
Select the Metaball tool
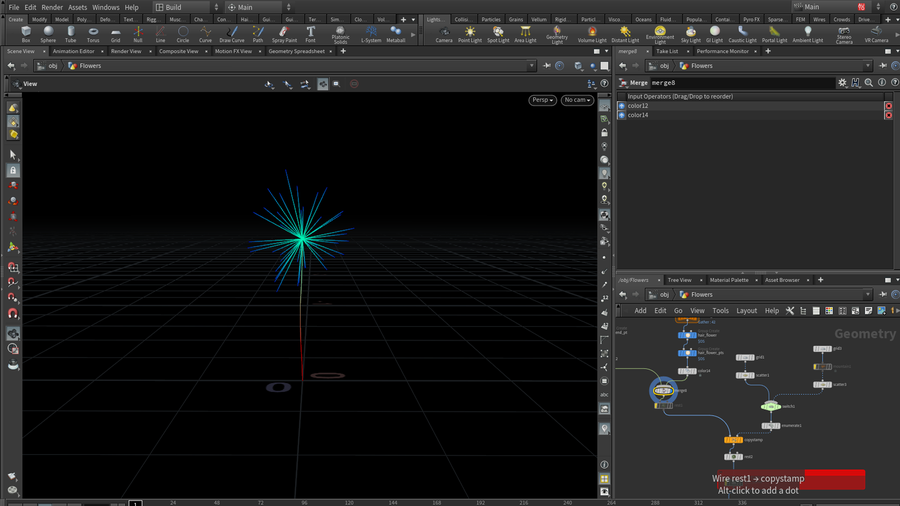pos(395,34)
